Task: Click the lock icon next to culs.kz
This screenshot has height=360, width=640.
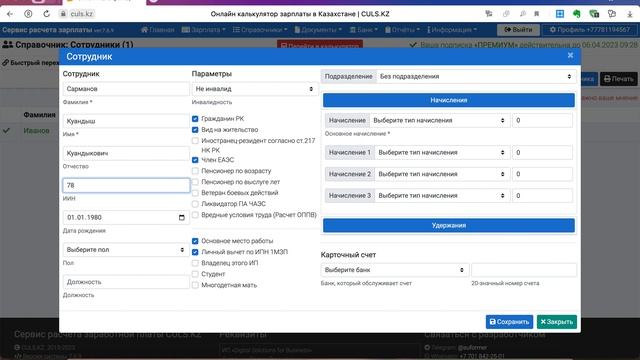Action: coord(62,14)
